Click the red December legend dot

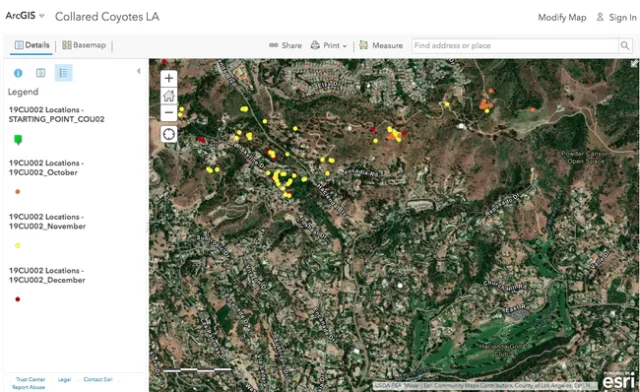(18, 299)
